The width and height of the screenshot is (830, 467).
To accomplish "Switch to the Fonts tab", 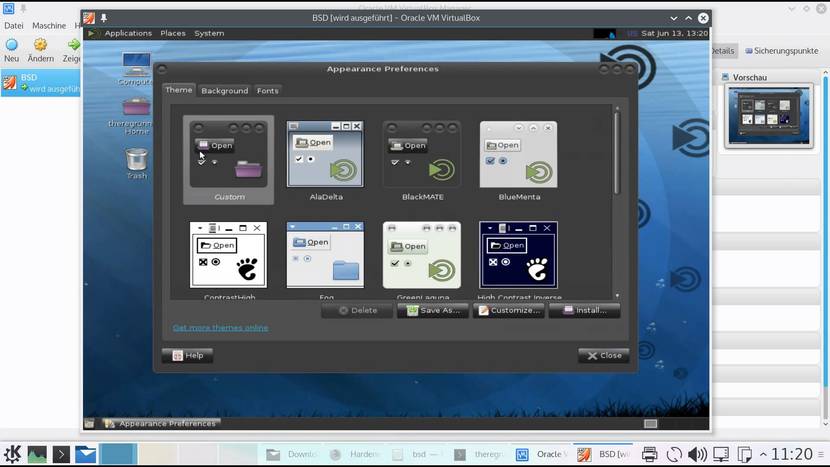I will 267,91.
